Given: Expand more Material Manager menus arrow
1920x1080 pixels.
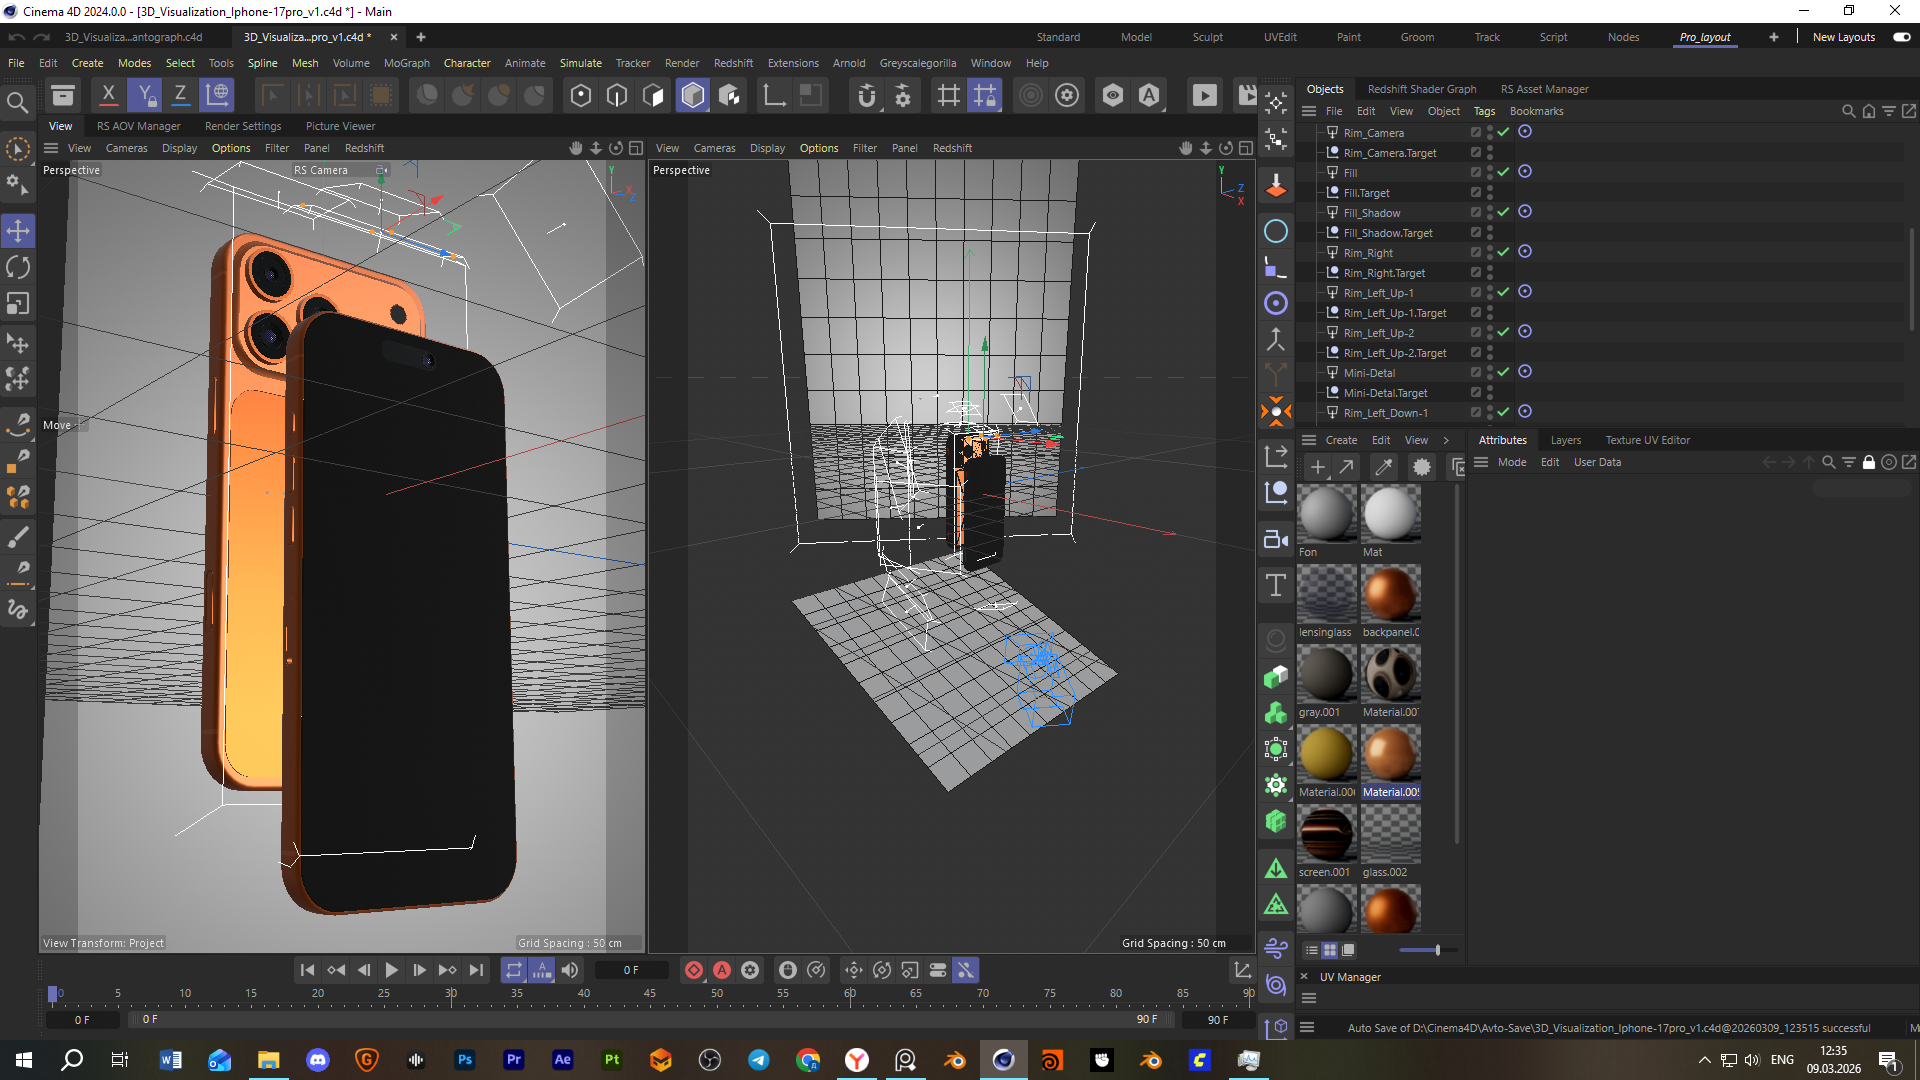Looking at the screenshot, I should pos(1446,440).
